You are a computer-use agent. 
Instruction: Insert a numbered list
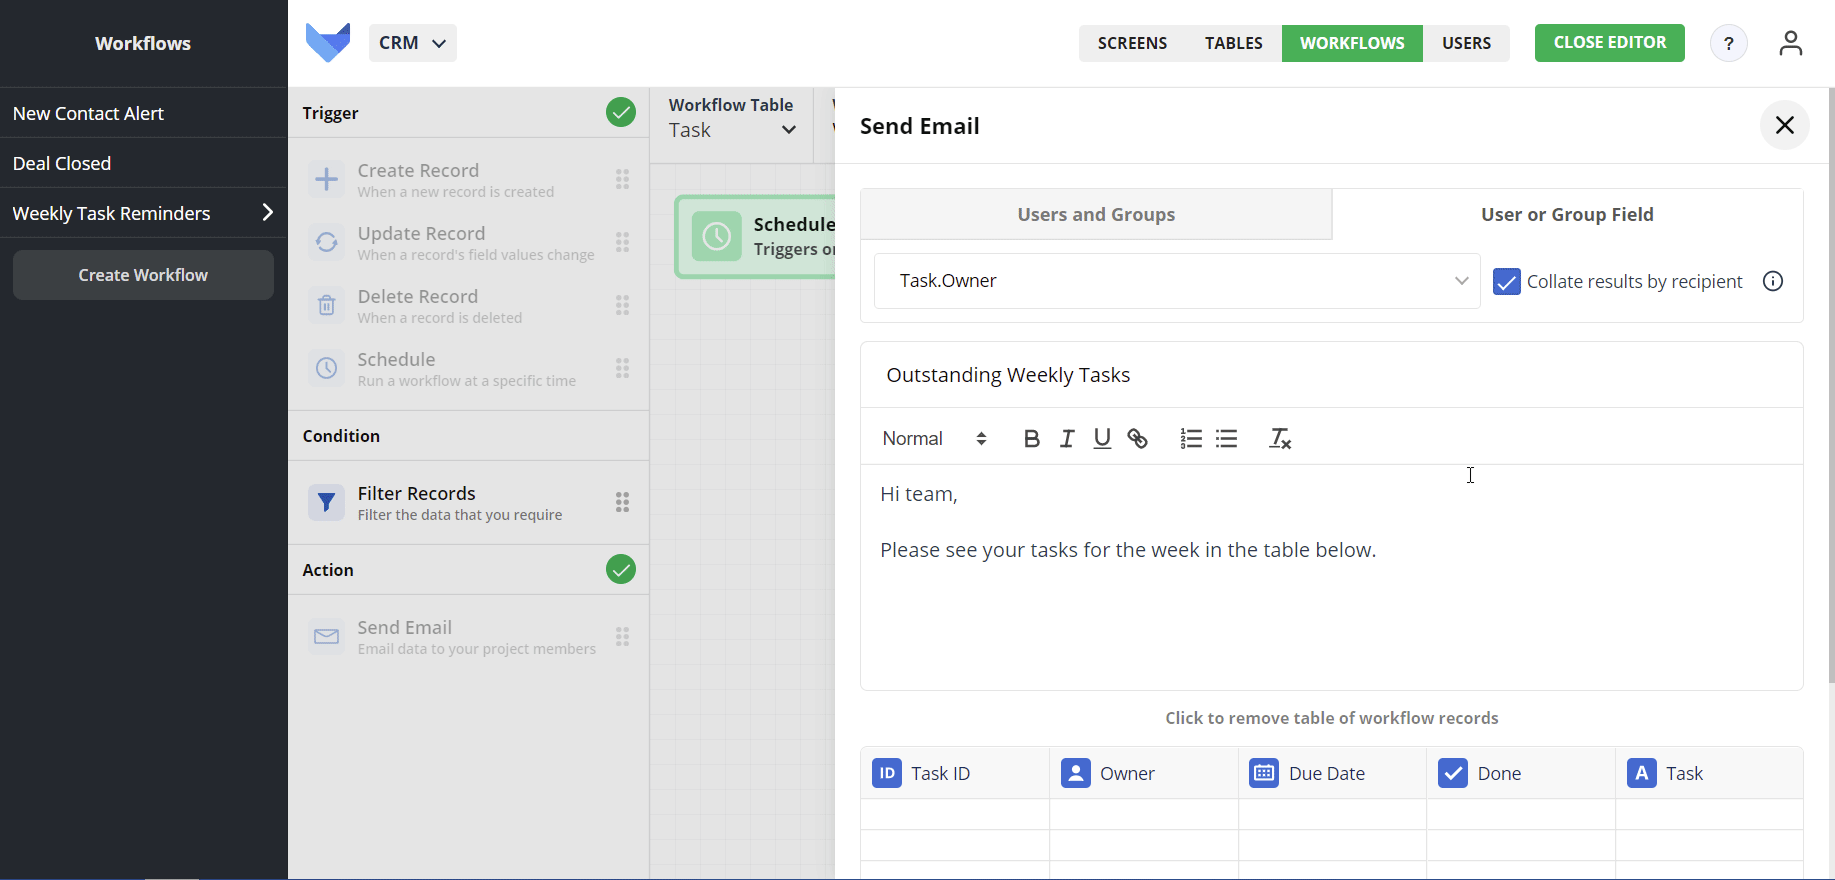pyautogui.click(x=1191, y=439)
